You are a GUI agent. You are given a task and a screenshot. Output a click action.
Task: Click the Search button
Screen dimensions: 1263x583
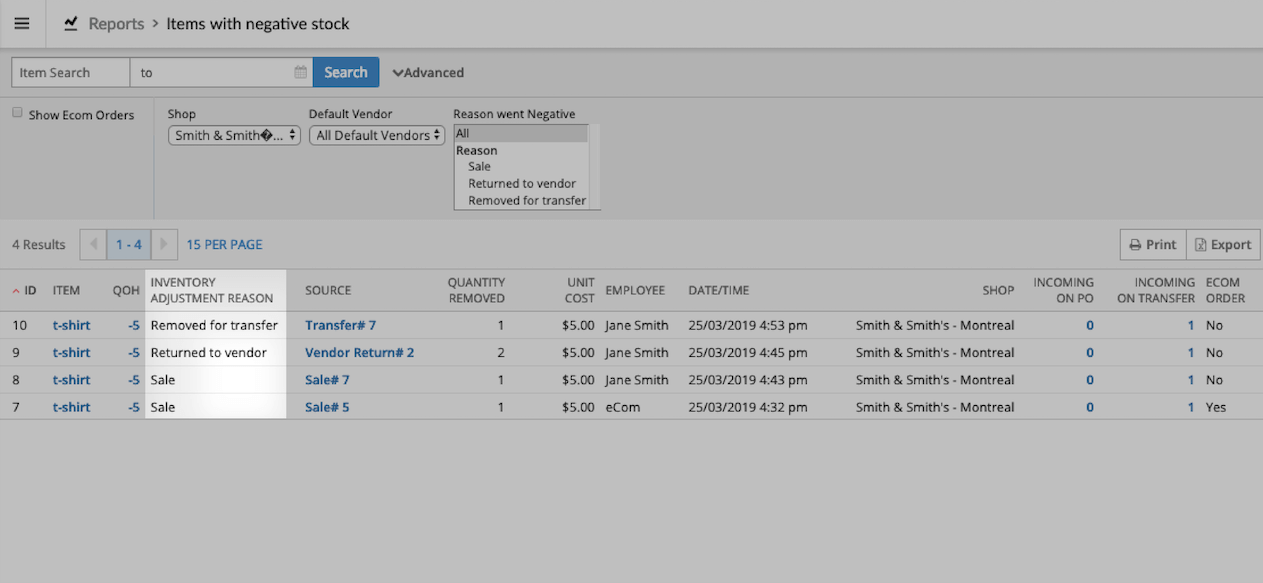[346, 73]
